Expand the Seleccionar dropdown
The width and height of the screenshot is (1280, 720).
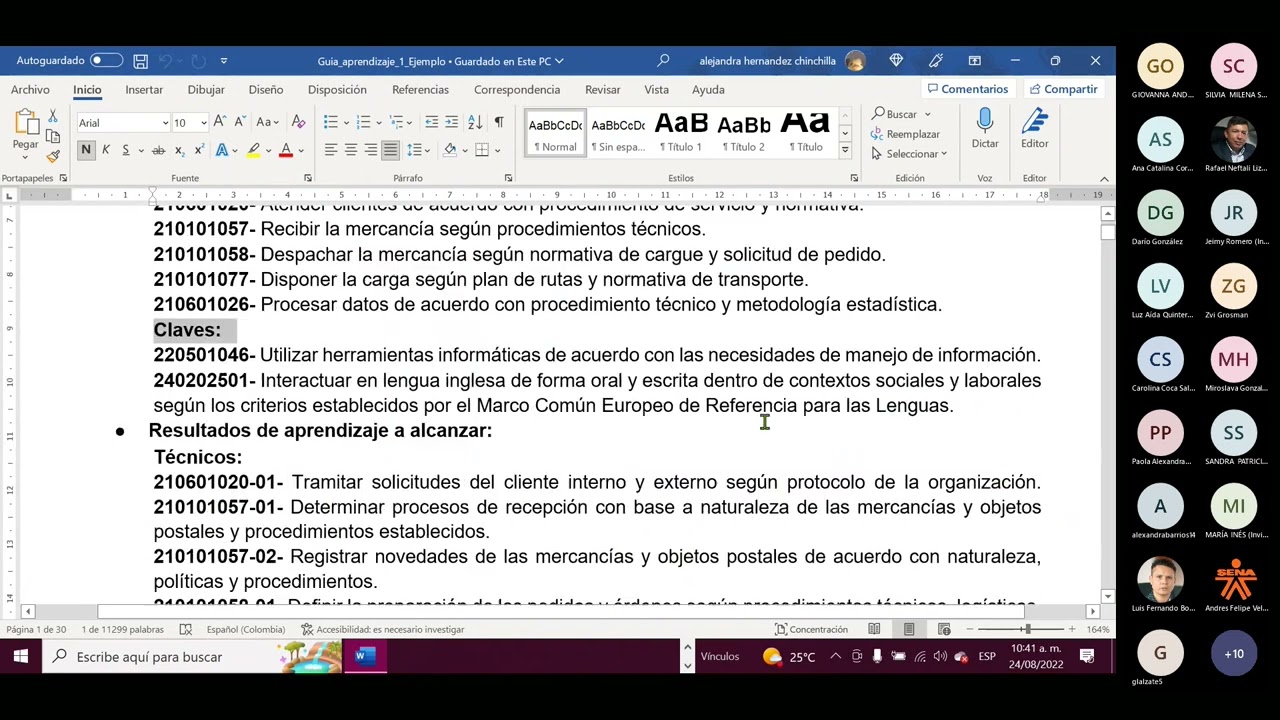[x=944, y=154]
